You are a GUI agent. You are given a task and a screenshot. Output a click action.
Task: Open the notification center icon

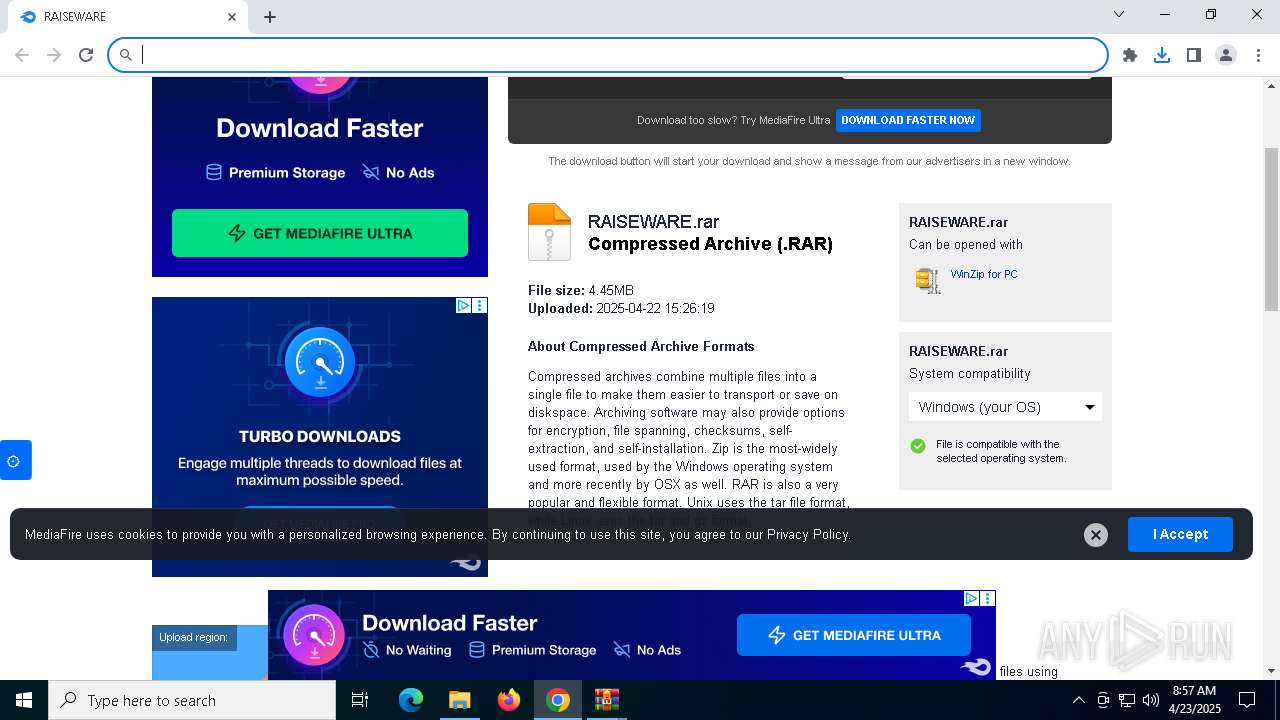pyautogui.click(x=1247, y=700)
